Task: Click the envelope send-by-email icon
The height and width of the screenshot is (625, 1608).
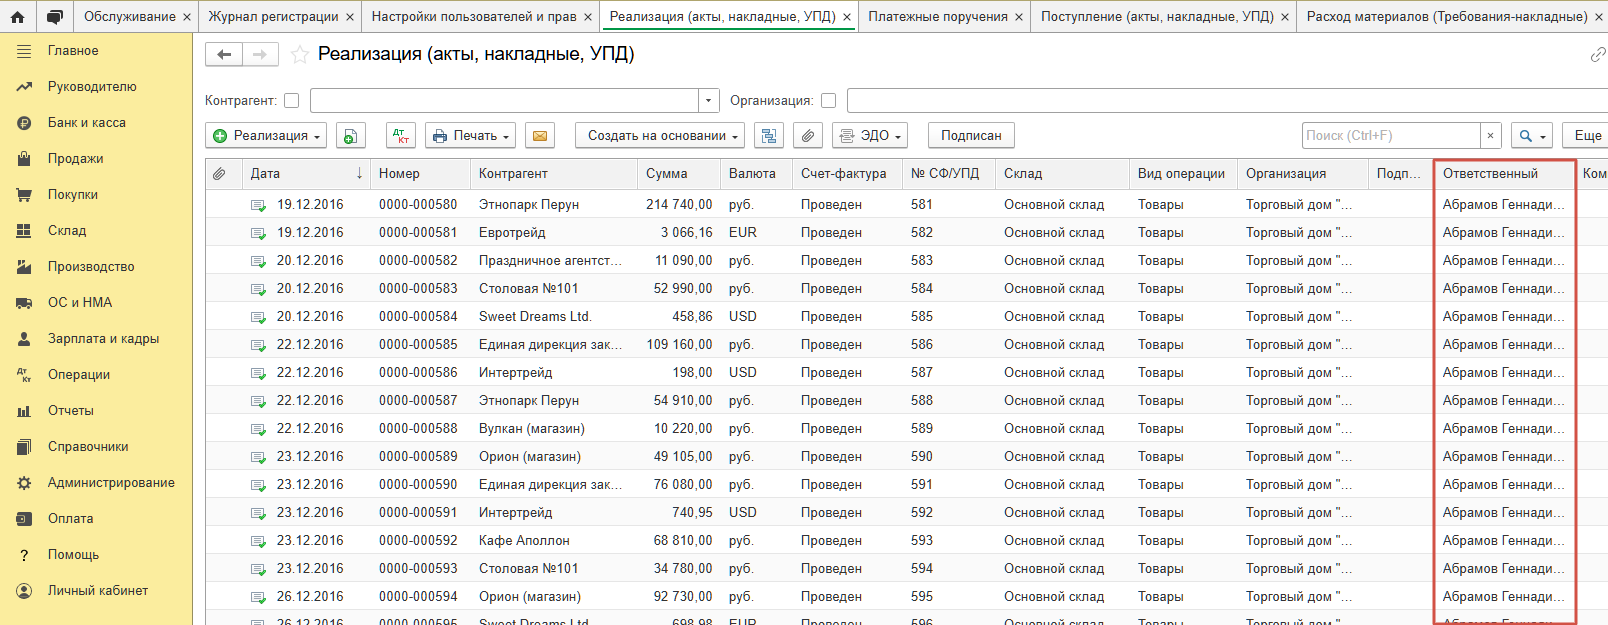Action: click(x=540, y=136)
